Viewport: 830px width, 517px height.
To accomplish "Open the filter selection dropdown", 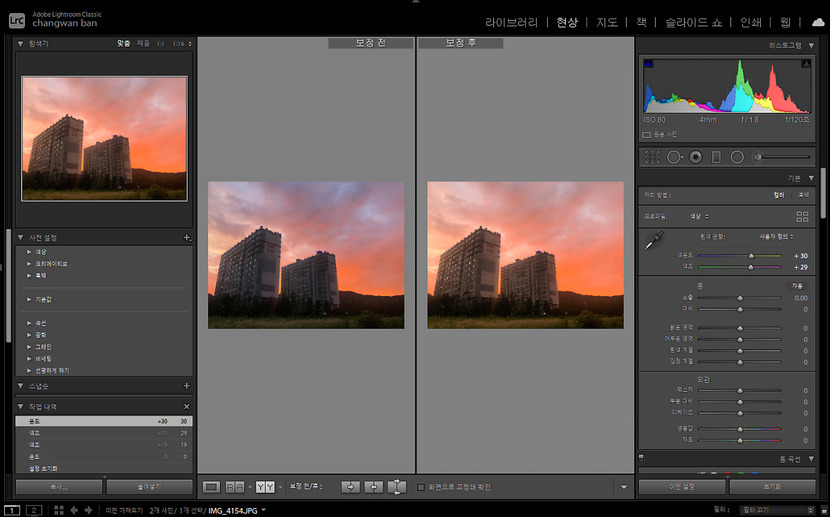I will pos(777,511).
